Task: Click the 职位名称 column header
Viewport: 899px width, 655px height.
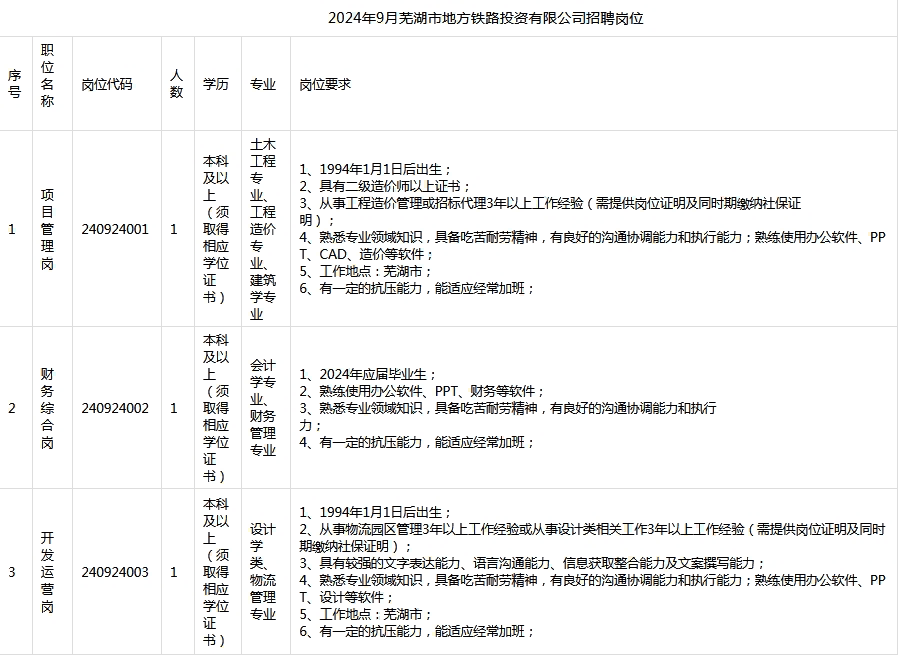Action: point(47,84)
